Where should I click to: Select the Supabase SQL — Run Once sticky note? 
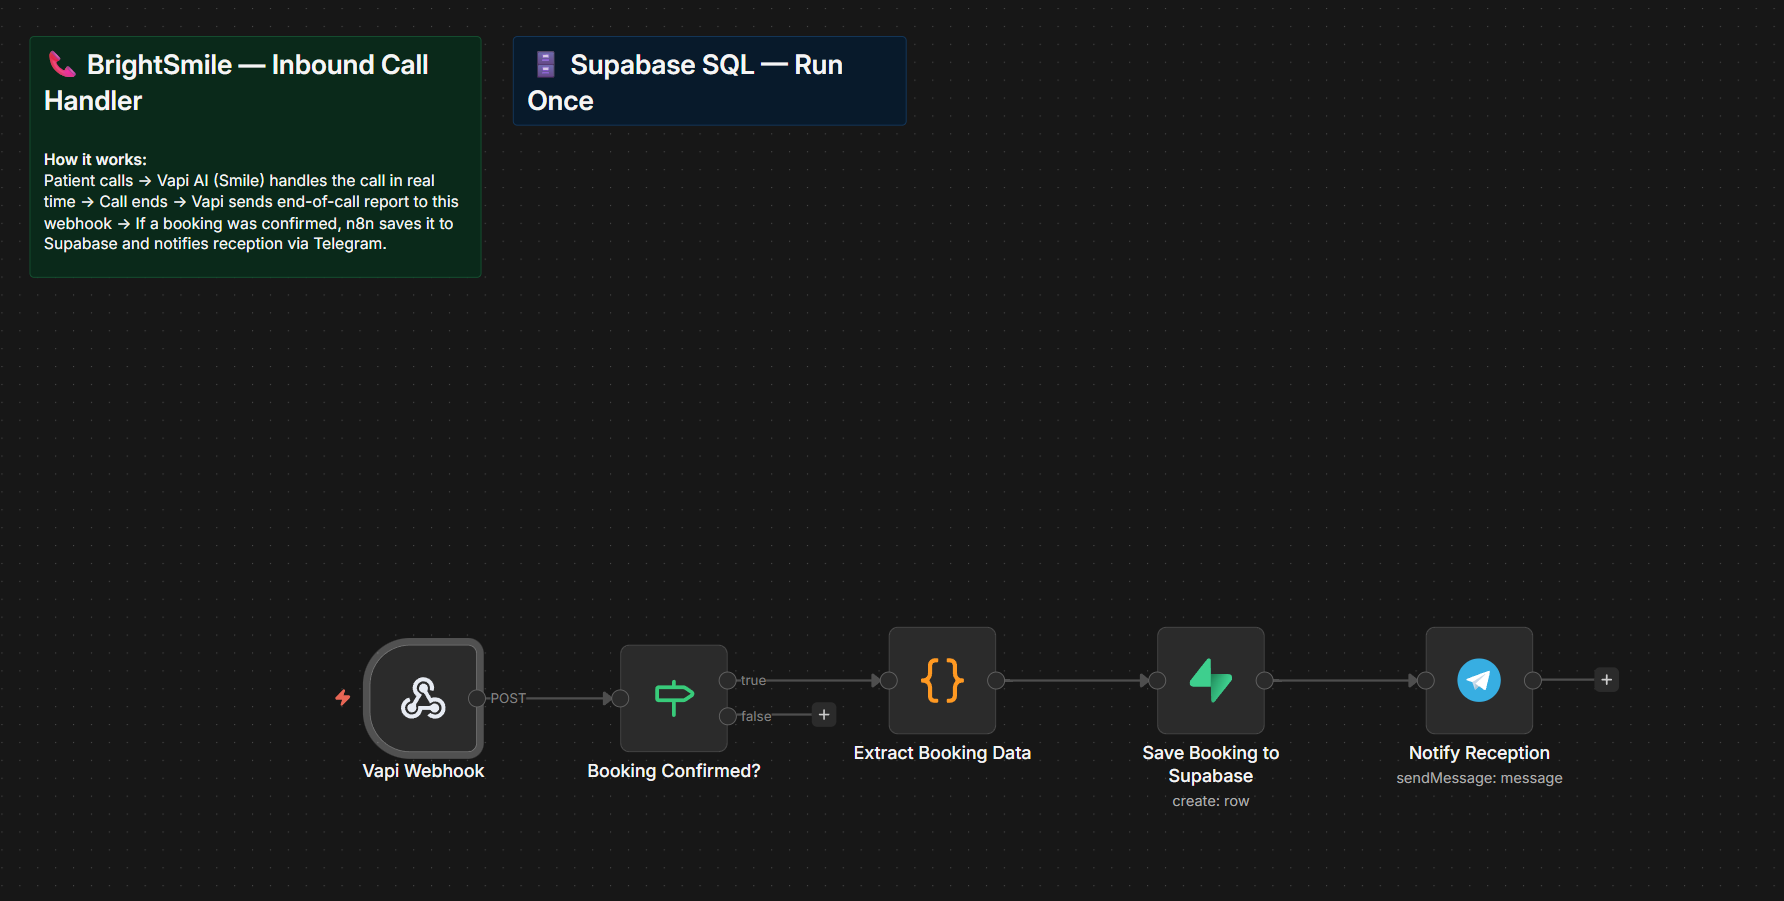[710, 81]
